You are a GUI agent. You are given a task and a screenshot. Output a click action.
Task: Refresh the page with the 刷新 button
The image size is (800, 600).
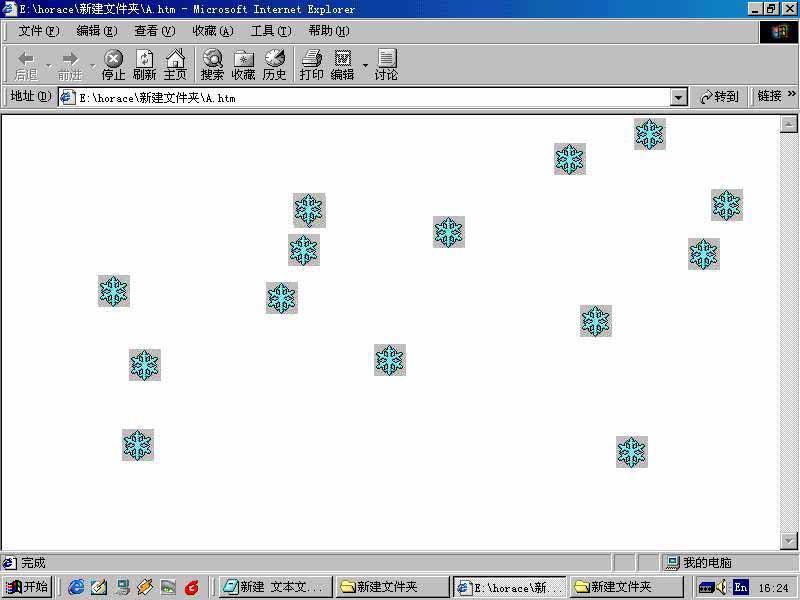pyautogui.click(x=145, y=65)
